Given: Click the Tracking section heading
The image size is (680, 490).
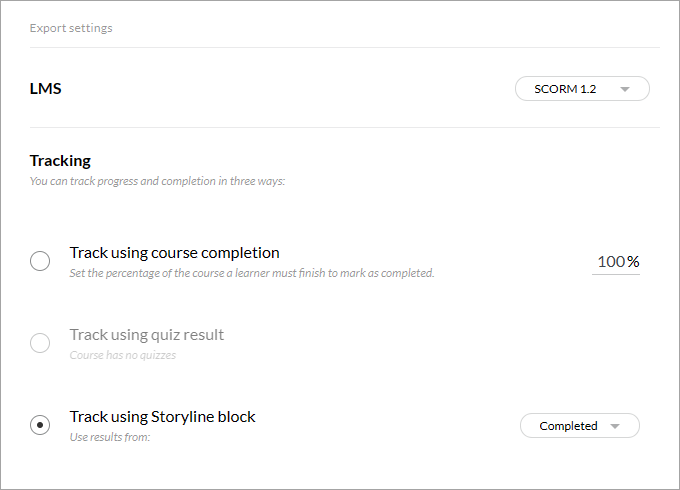Looking at the screenshot, I should (x=60, y=161).
